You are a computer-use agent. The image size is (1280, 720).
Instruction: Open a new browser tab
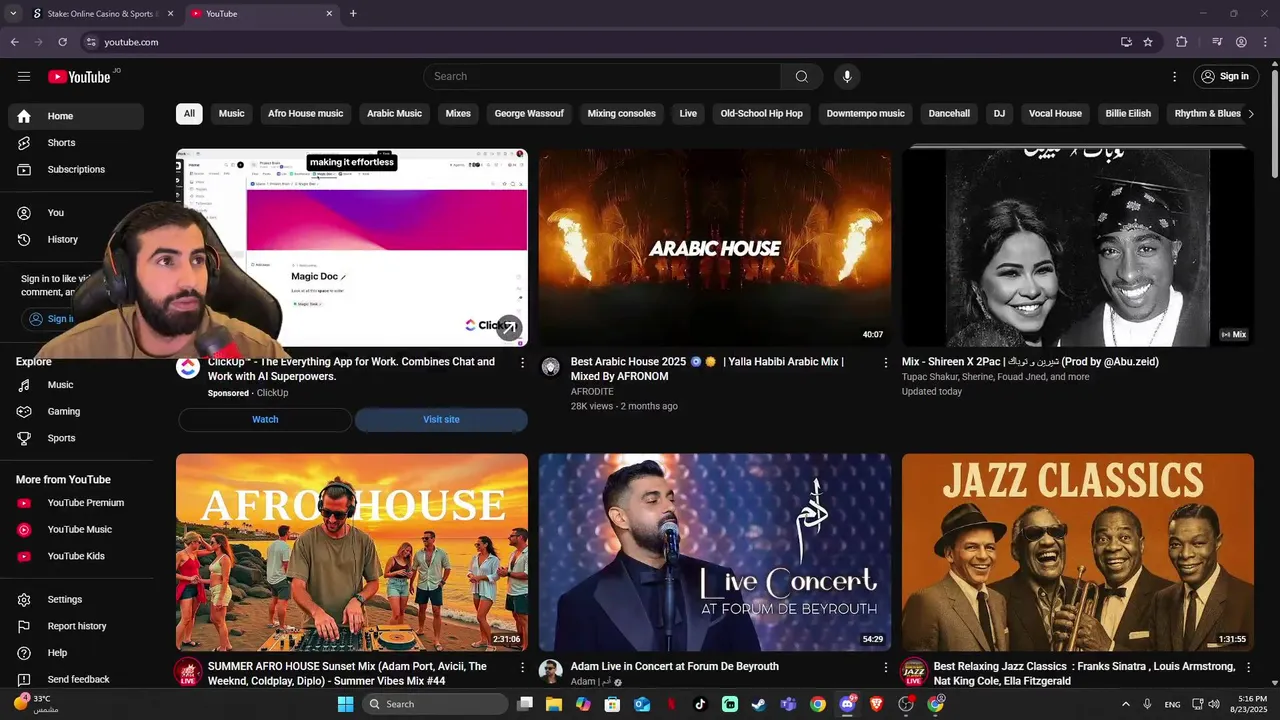click(x=353, y=14)
